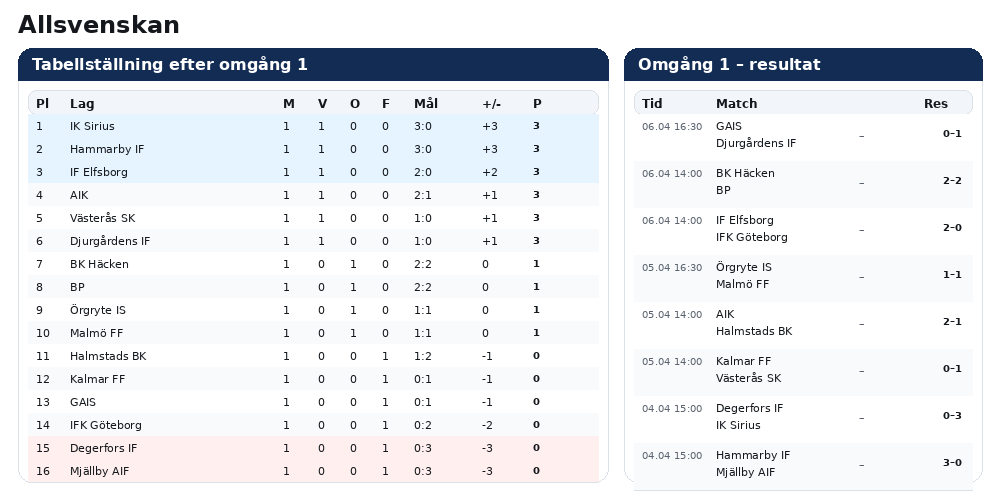The width and height of the screenshot is (1000, 500).
Task: Click IK Sirius in the standings table
Action: tap(92, 126)
